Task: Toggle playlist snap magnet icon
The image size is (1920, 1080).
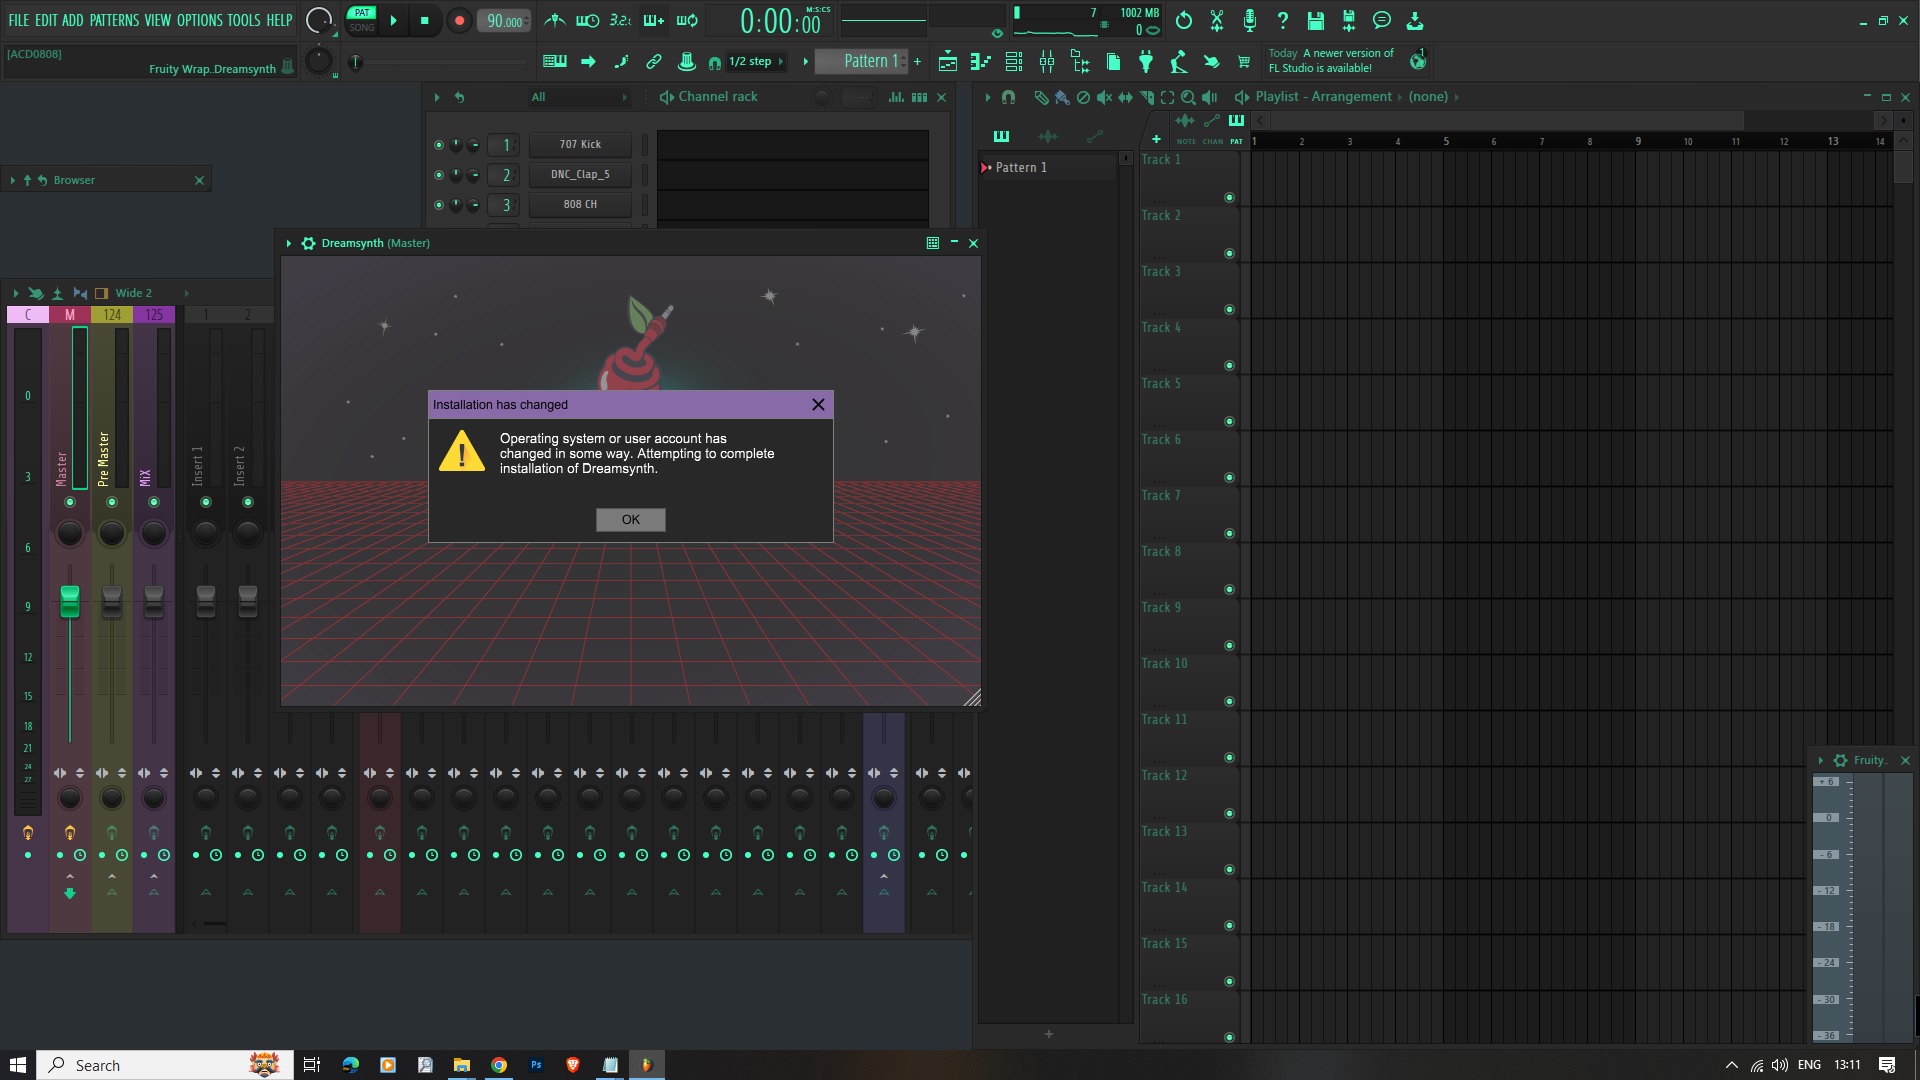Action: click(1008, 97)
